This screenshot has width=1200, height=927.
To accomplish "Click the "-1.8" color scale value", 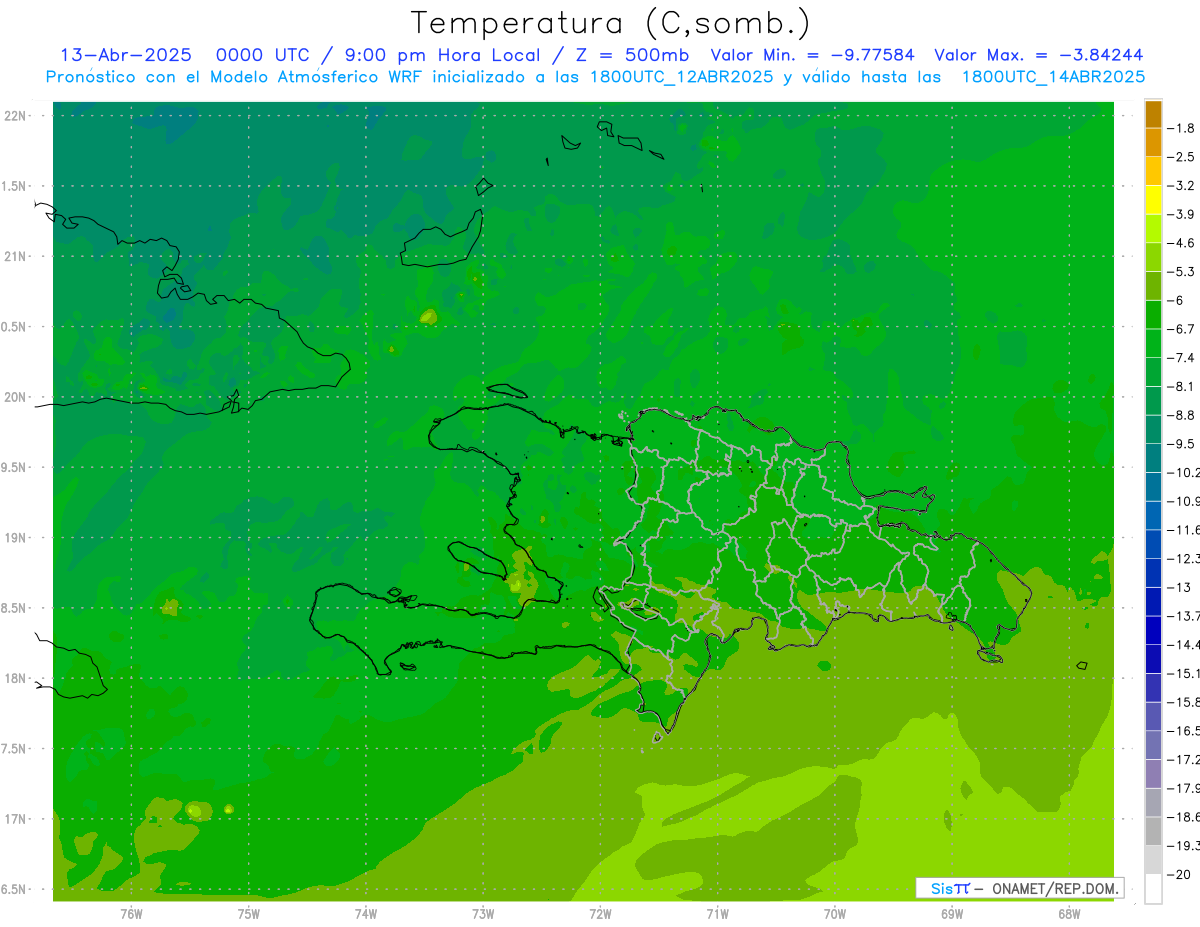I will click(1180, 129).
